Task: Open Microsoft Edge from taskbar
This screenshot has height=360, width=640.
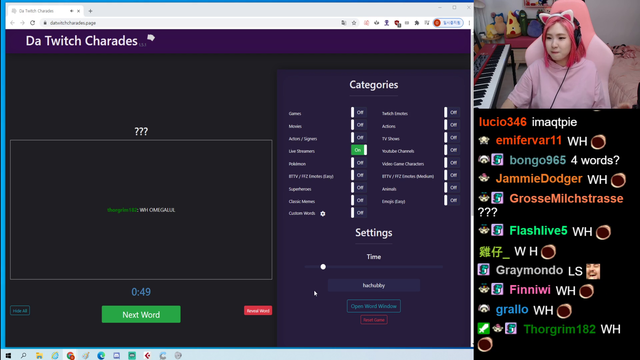Action: coord(101,356)
